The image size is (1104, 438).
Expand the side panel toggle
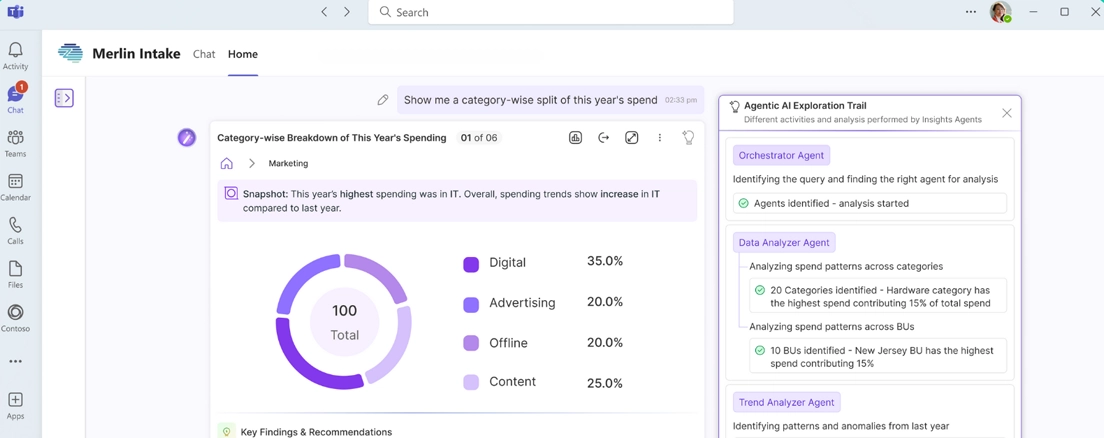64,98
